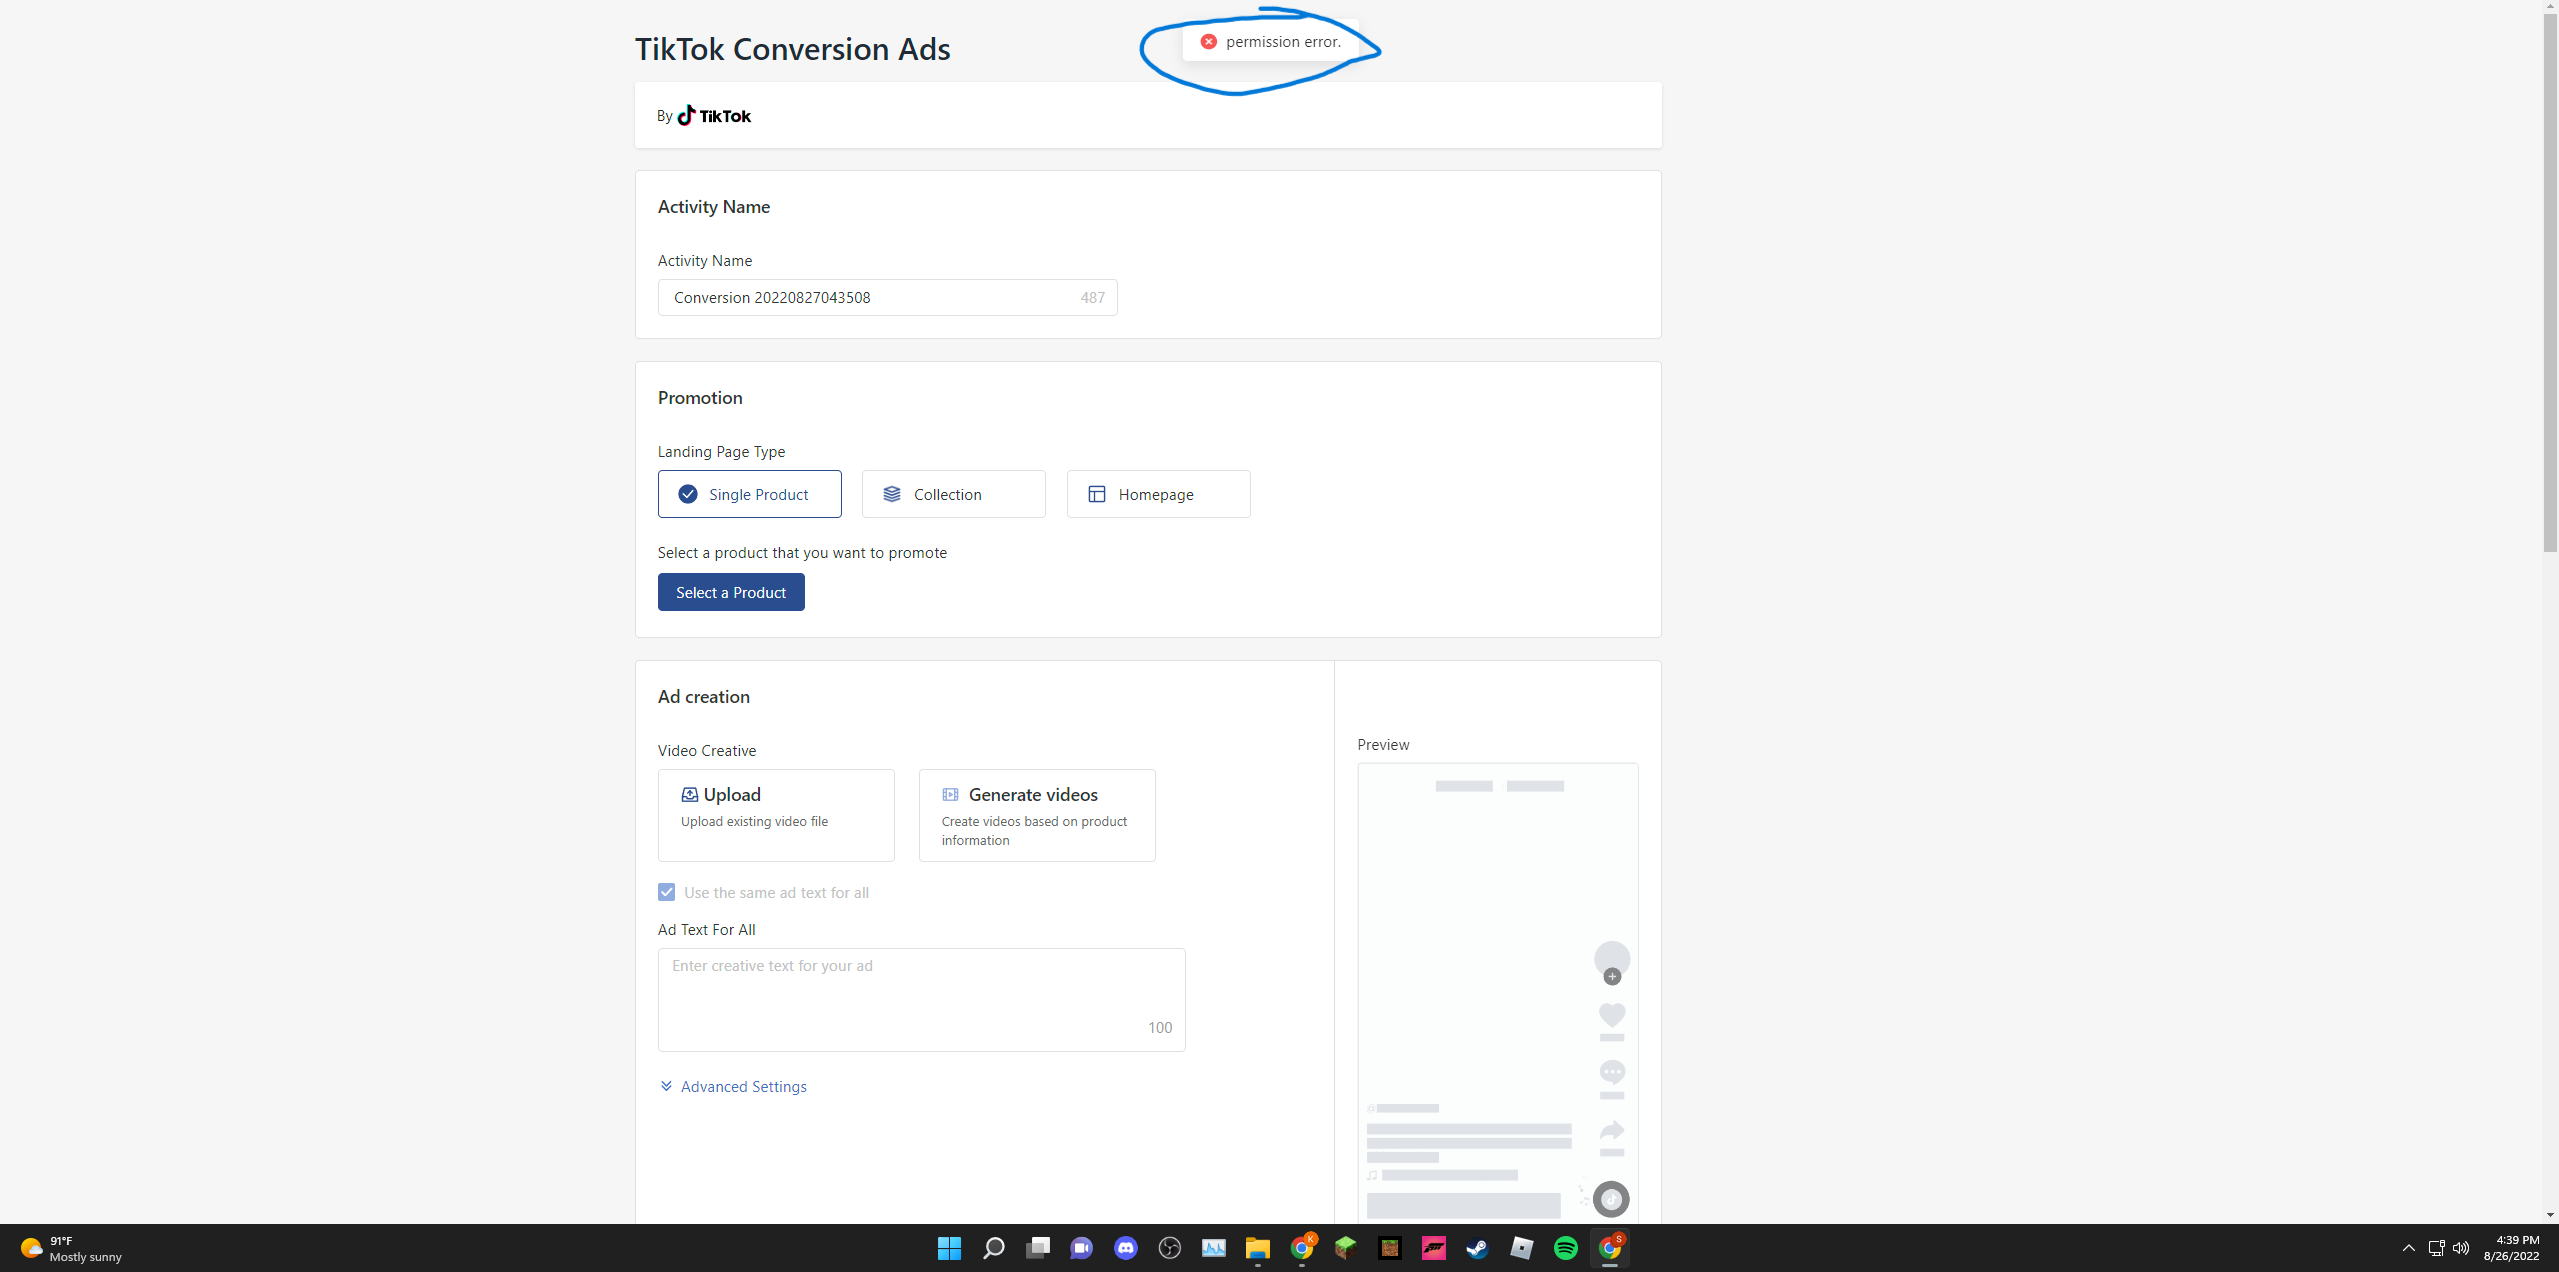Choose Collection landing page type
This screenshot has width=2559, height=1272.
[x=953, y=494]
